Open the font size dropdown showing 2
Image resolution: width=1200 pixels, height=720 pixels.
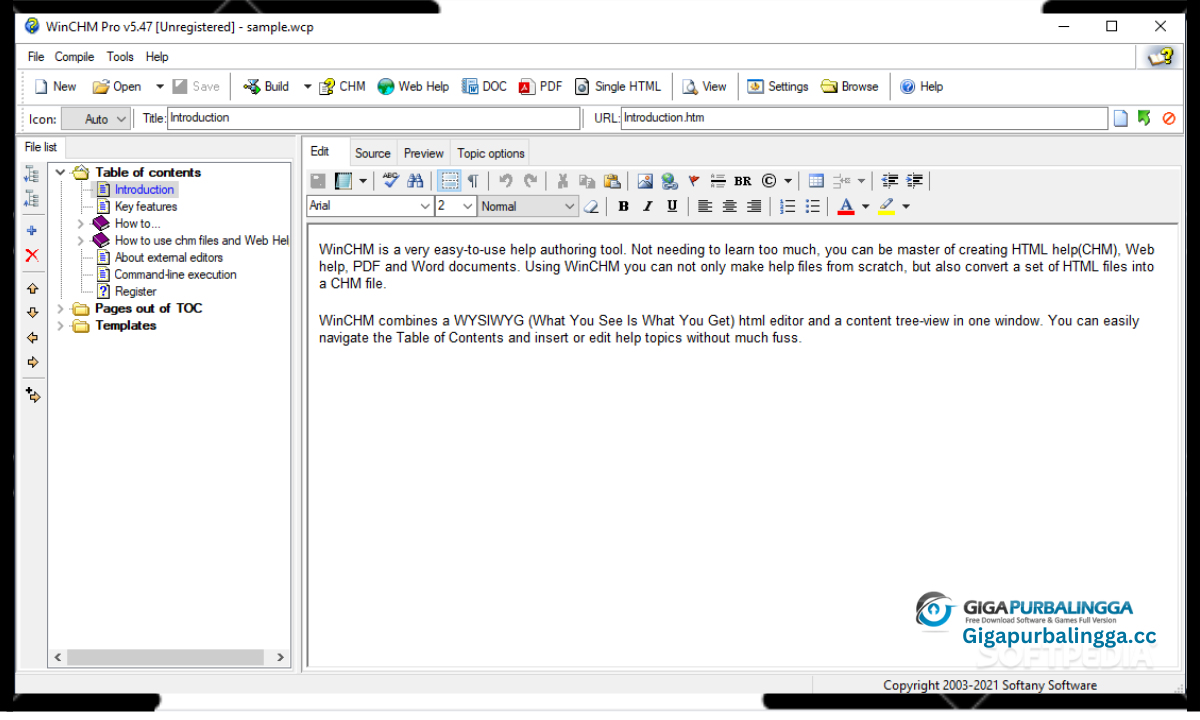pyautogui.click(x=467, y=206)
